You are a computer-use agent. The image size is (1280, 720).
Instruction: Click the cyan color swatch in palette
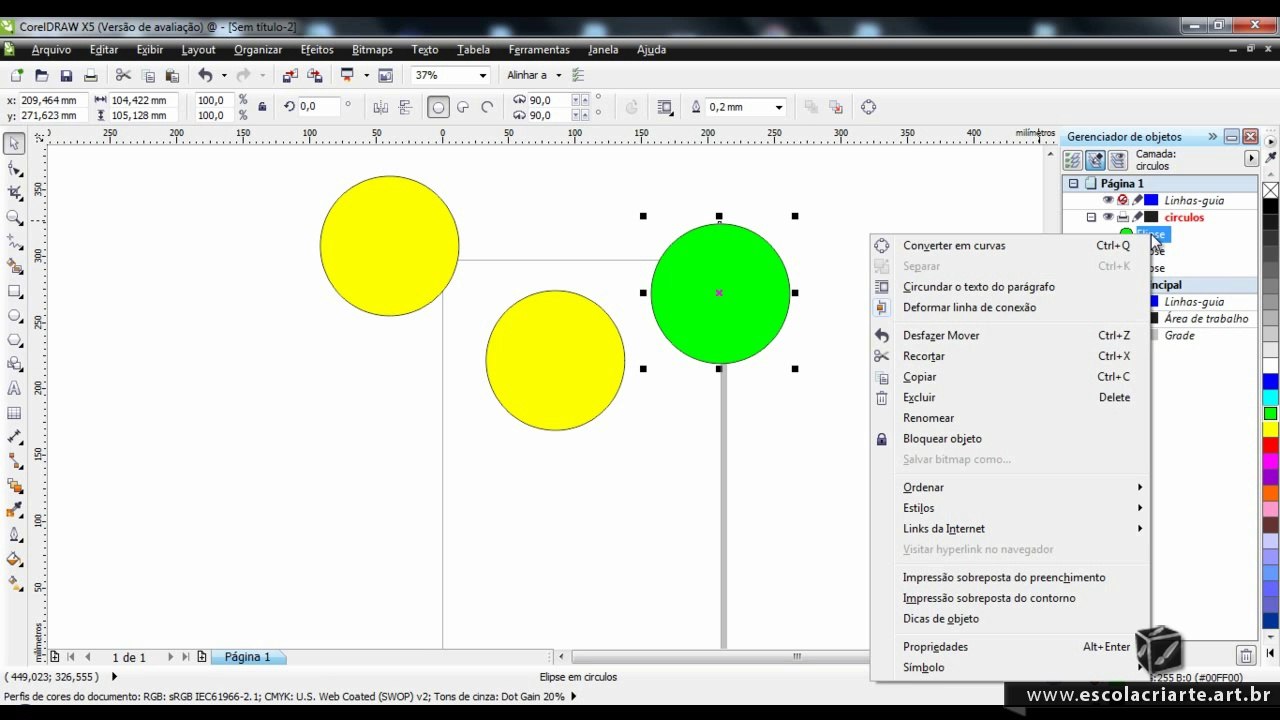point(1270,397)
